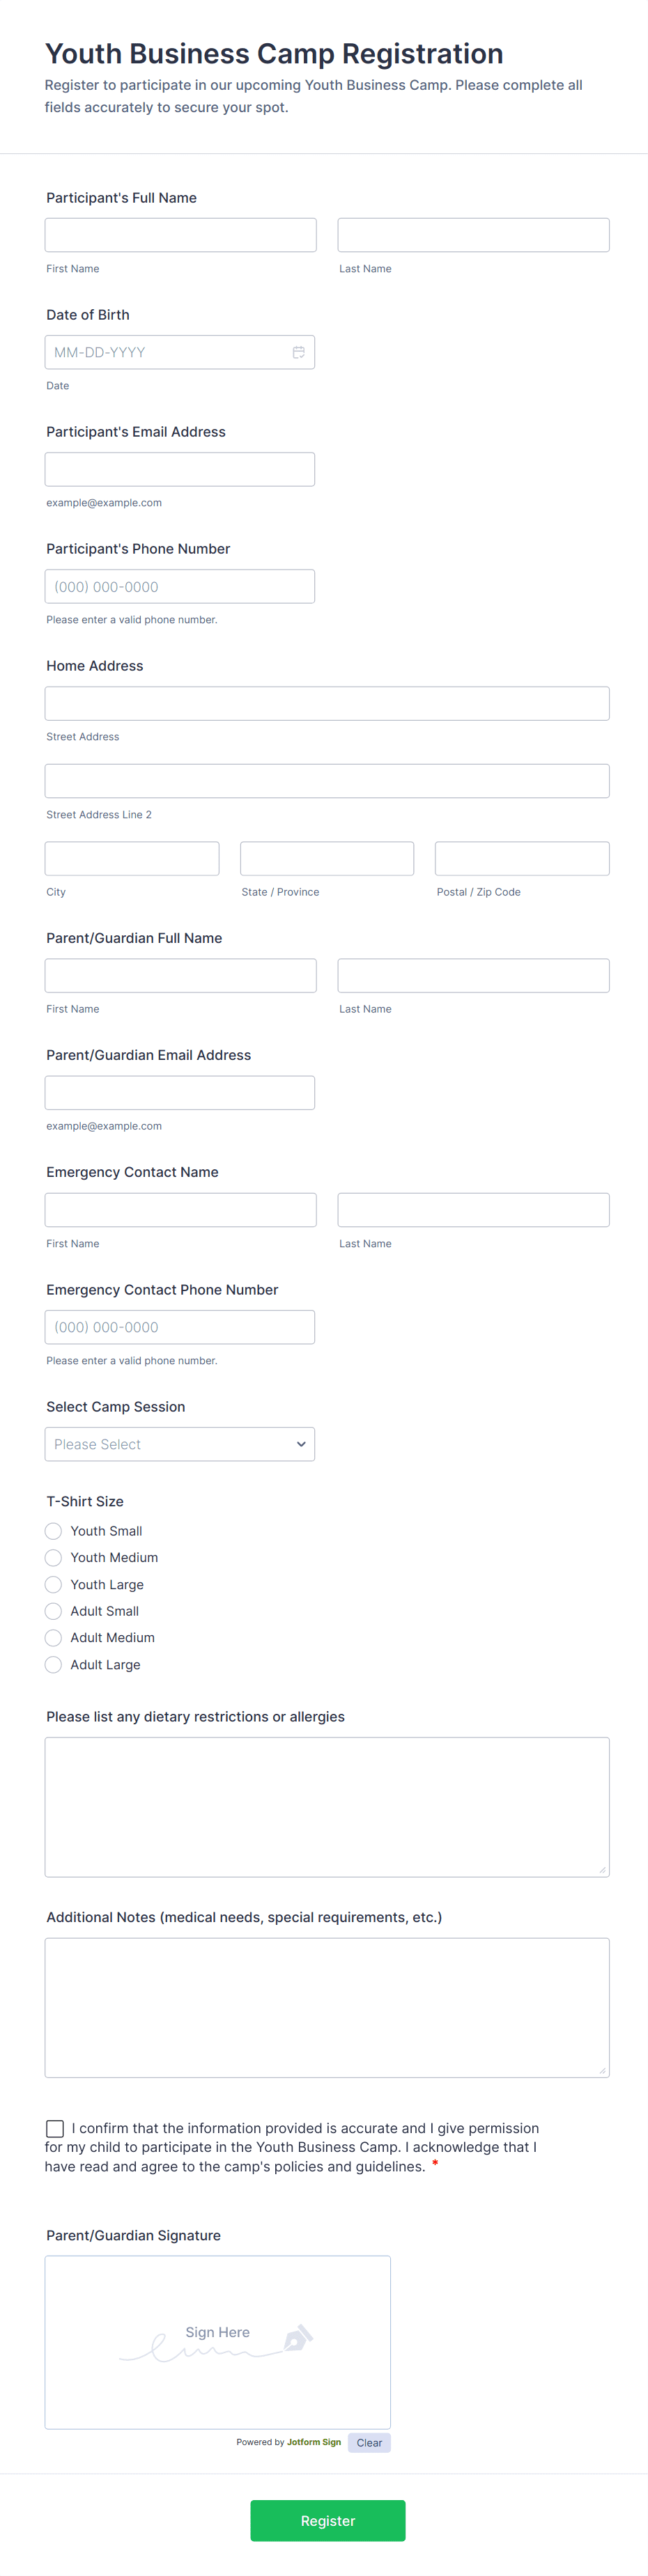648x2576 pixels.
Task: Open the Date of Birth calendar picker icon
Action: pos(298,352)
